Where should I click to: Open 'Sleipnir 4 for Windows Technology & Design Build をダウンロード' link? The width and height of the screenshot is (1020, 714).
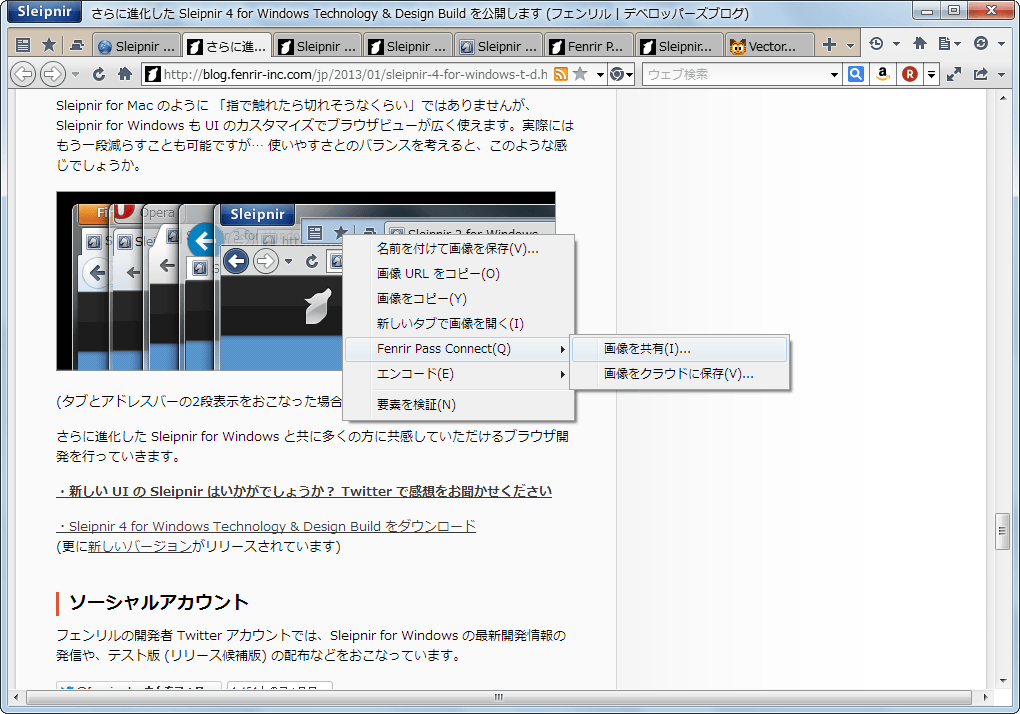pyautogui.click(x=266, y=526)
